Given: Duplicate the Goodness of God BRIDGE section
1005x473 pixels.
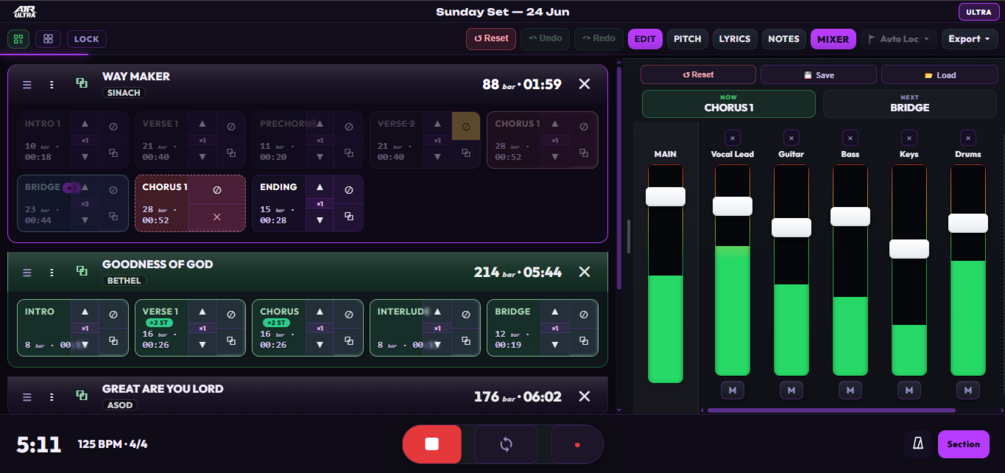Looking at the screenshot, I should coord(583,341).
